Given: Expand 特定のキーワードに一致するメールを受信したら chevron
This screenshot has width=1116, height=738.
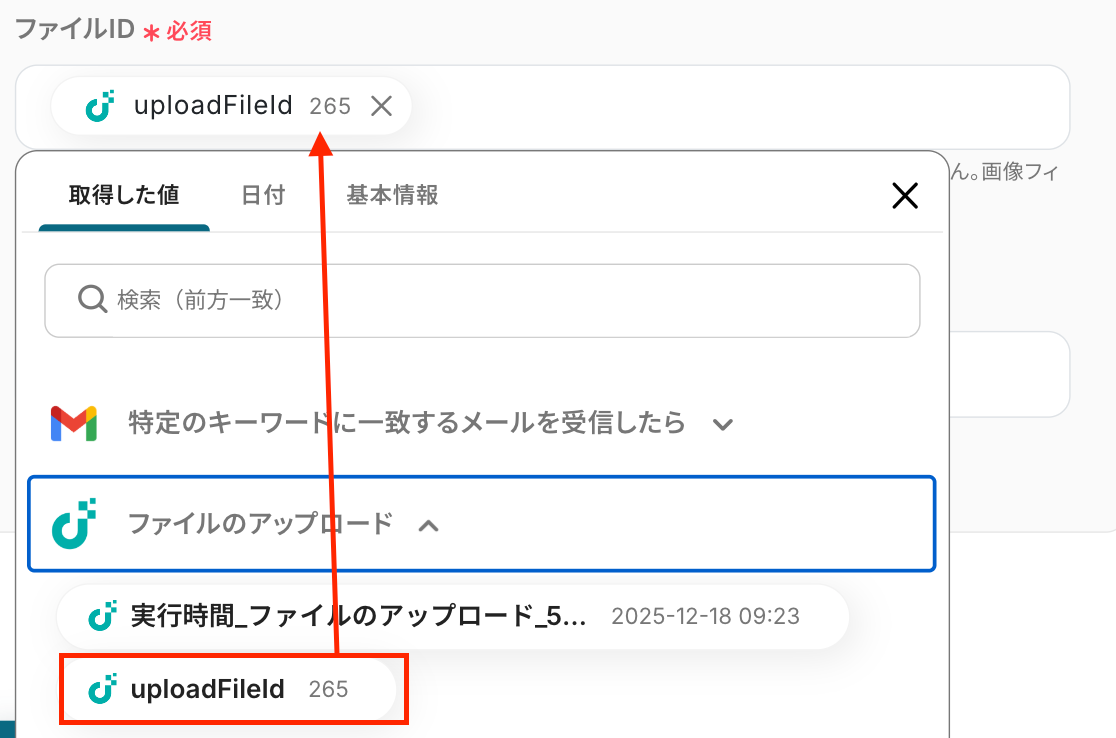Looking at the screenshot, I should pos(722,424).
